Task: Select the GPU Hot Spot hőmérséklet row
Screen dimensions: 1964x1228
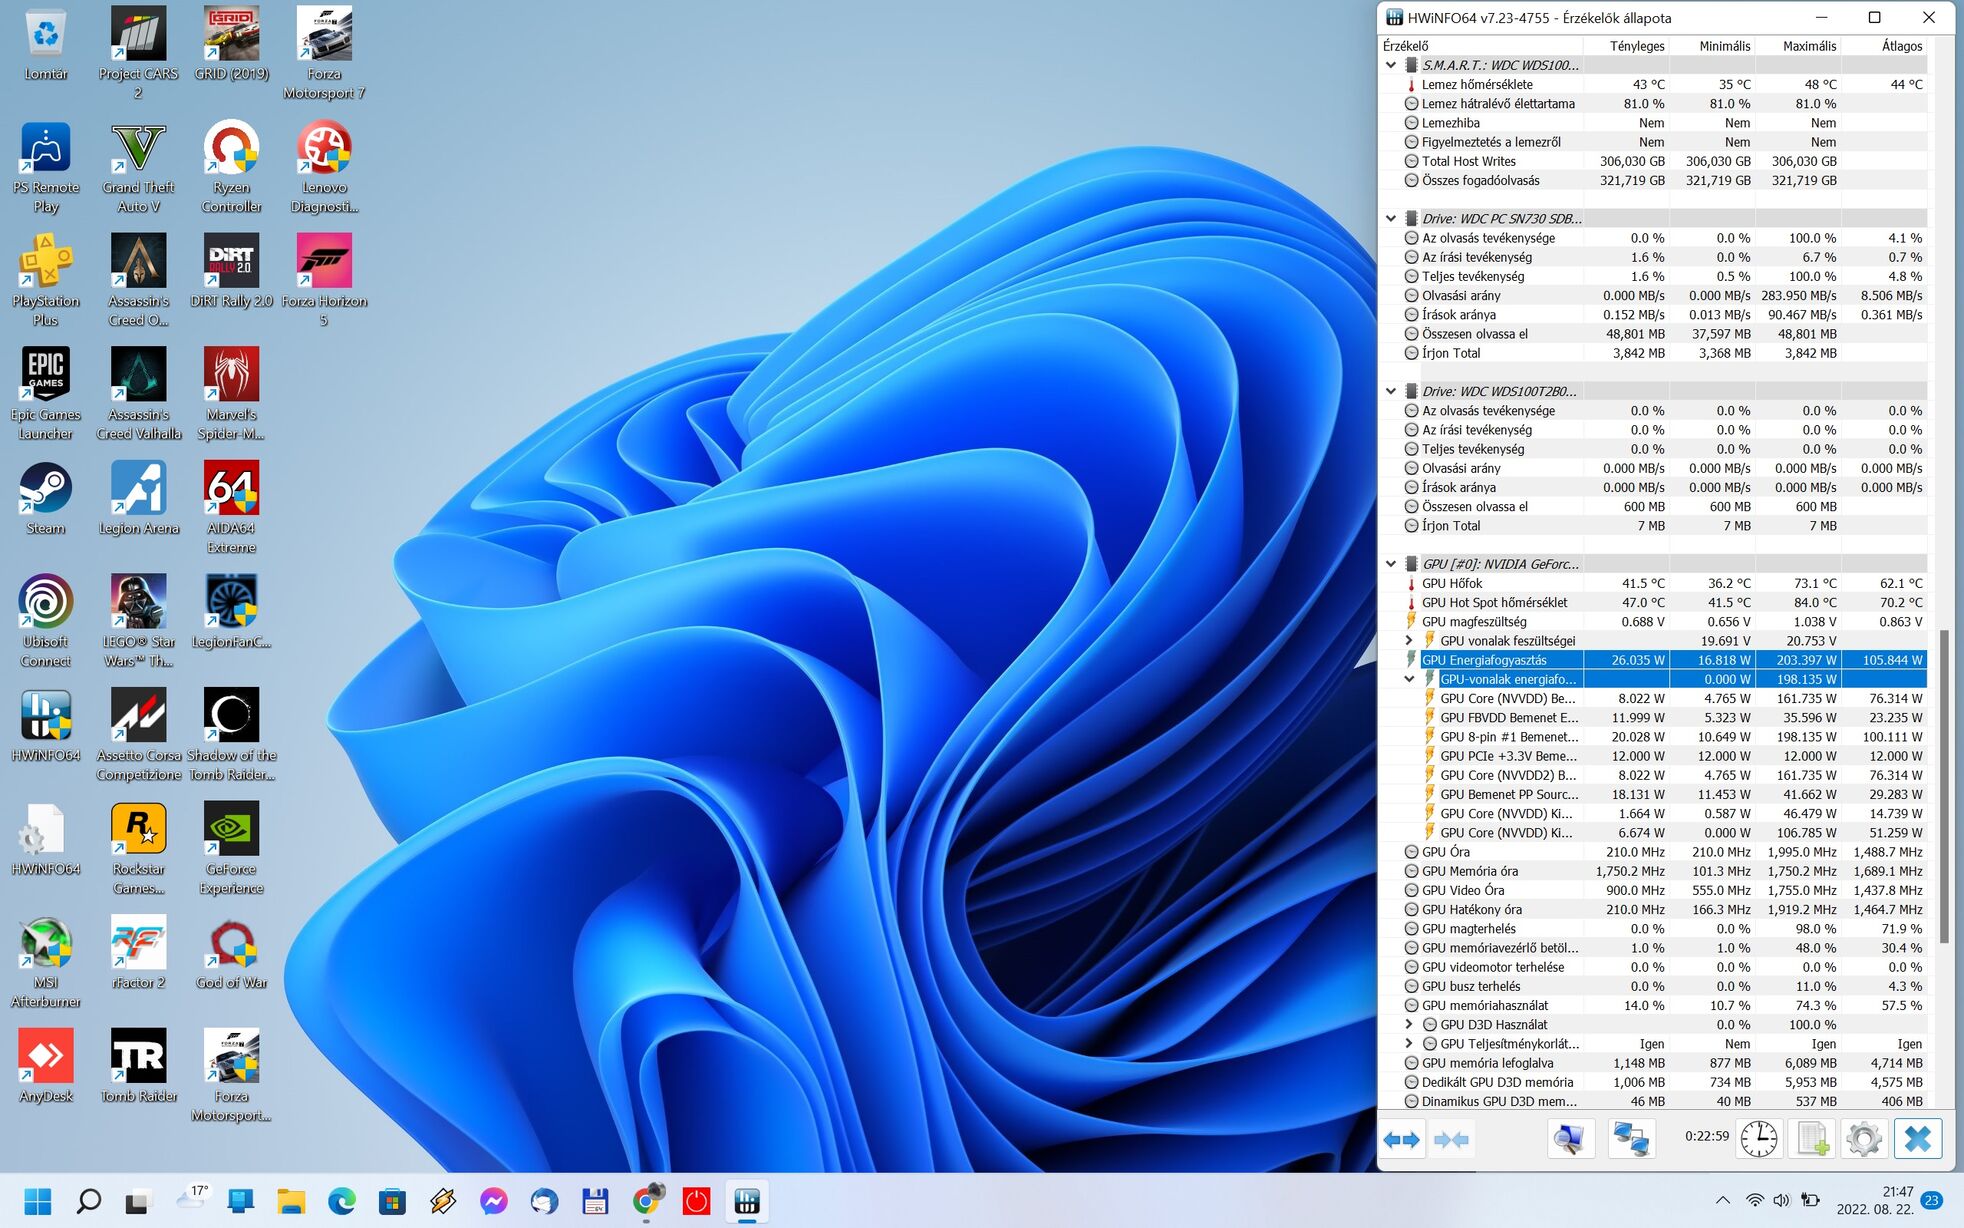Action: tap(1494, 603)
